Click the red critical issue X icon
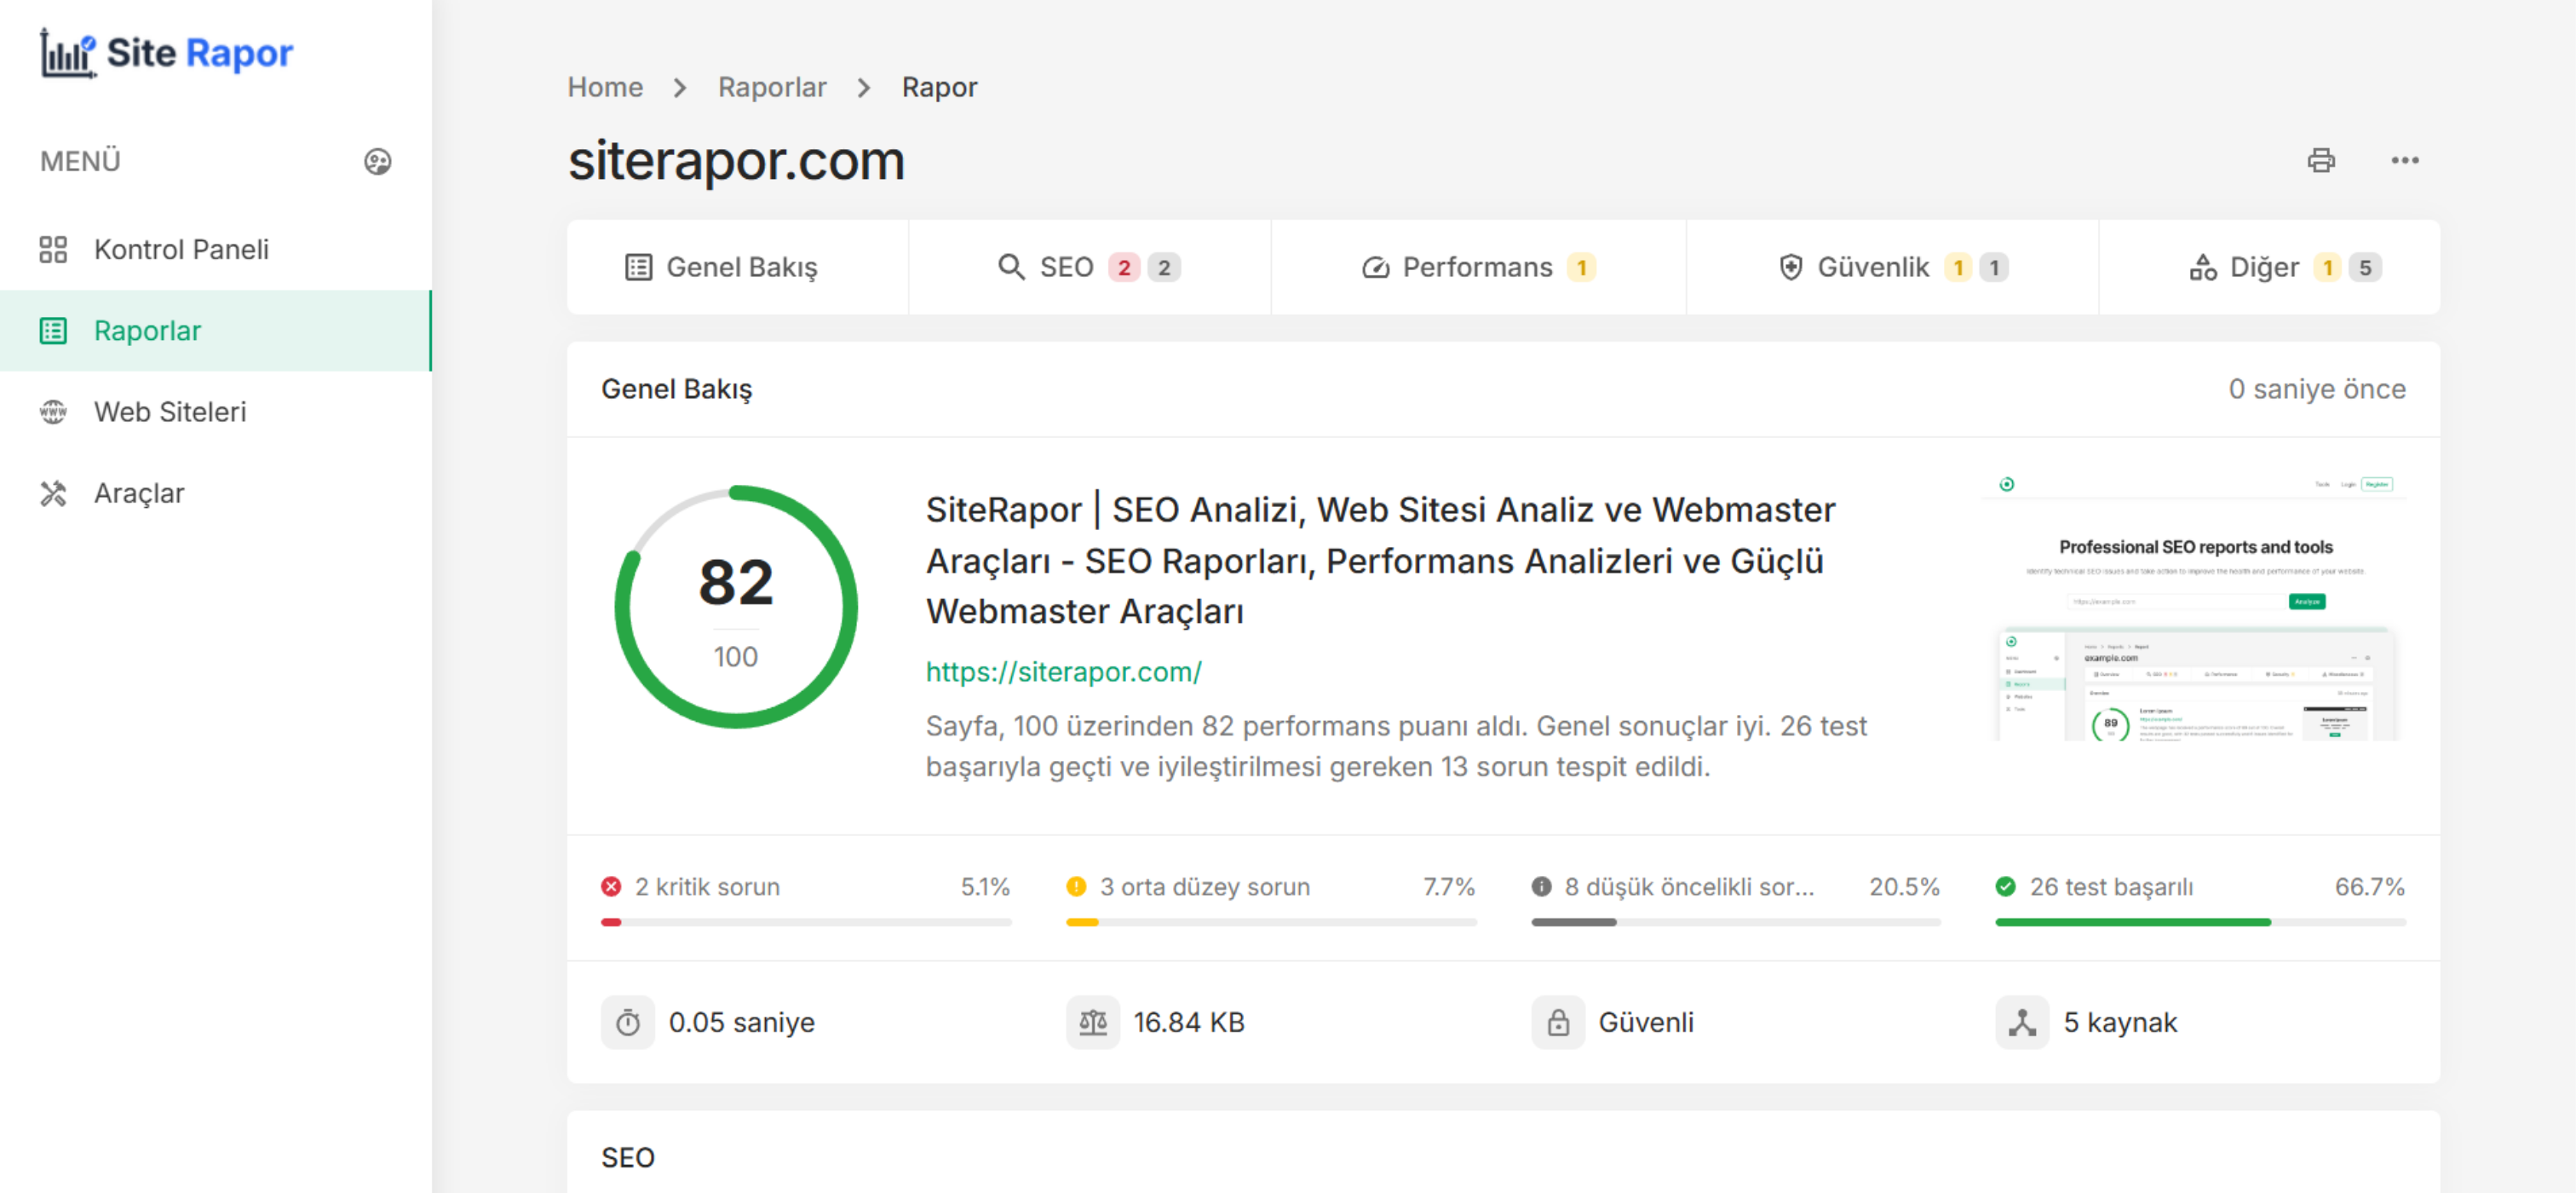This screenshot has width=2576, height=1193. click(x=611, y=886)
